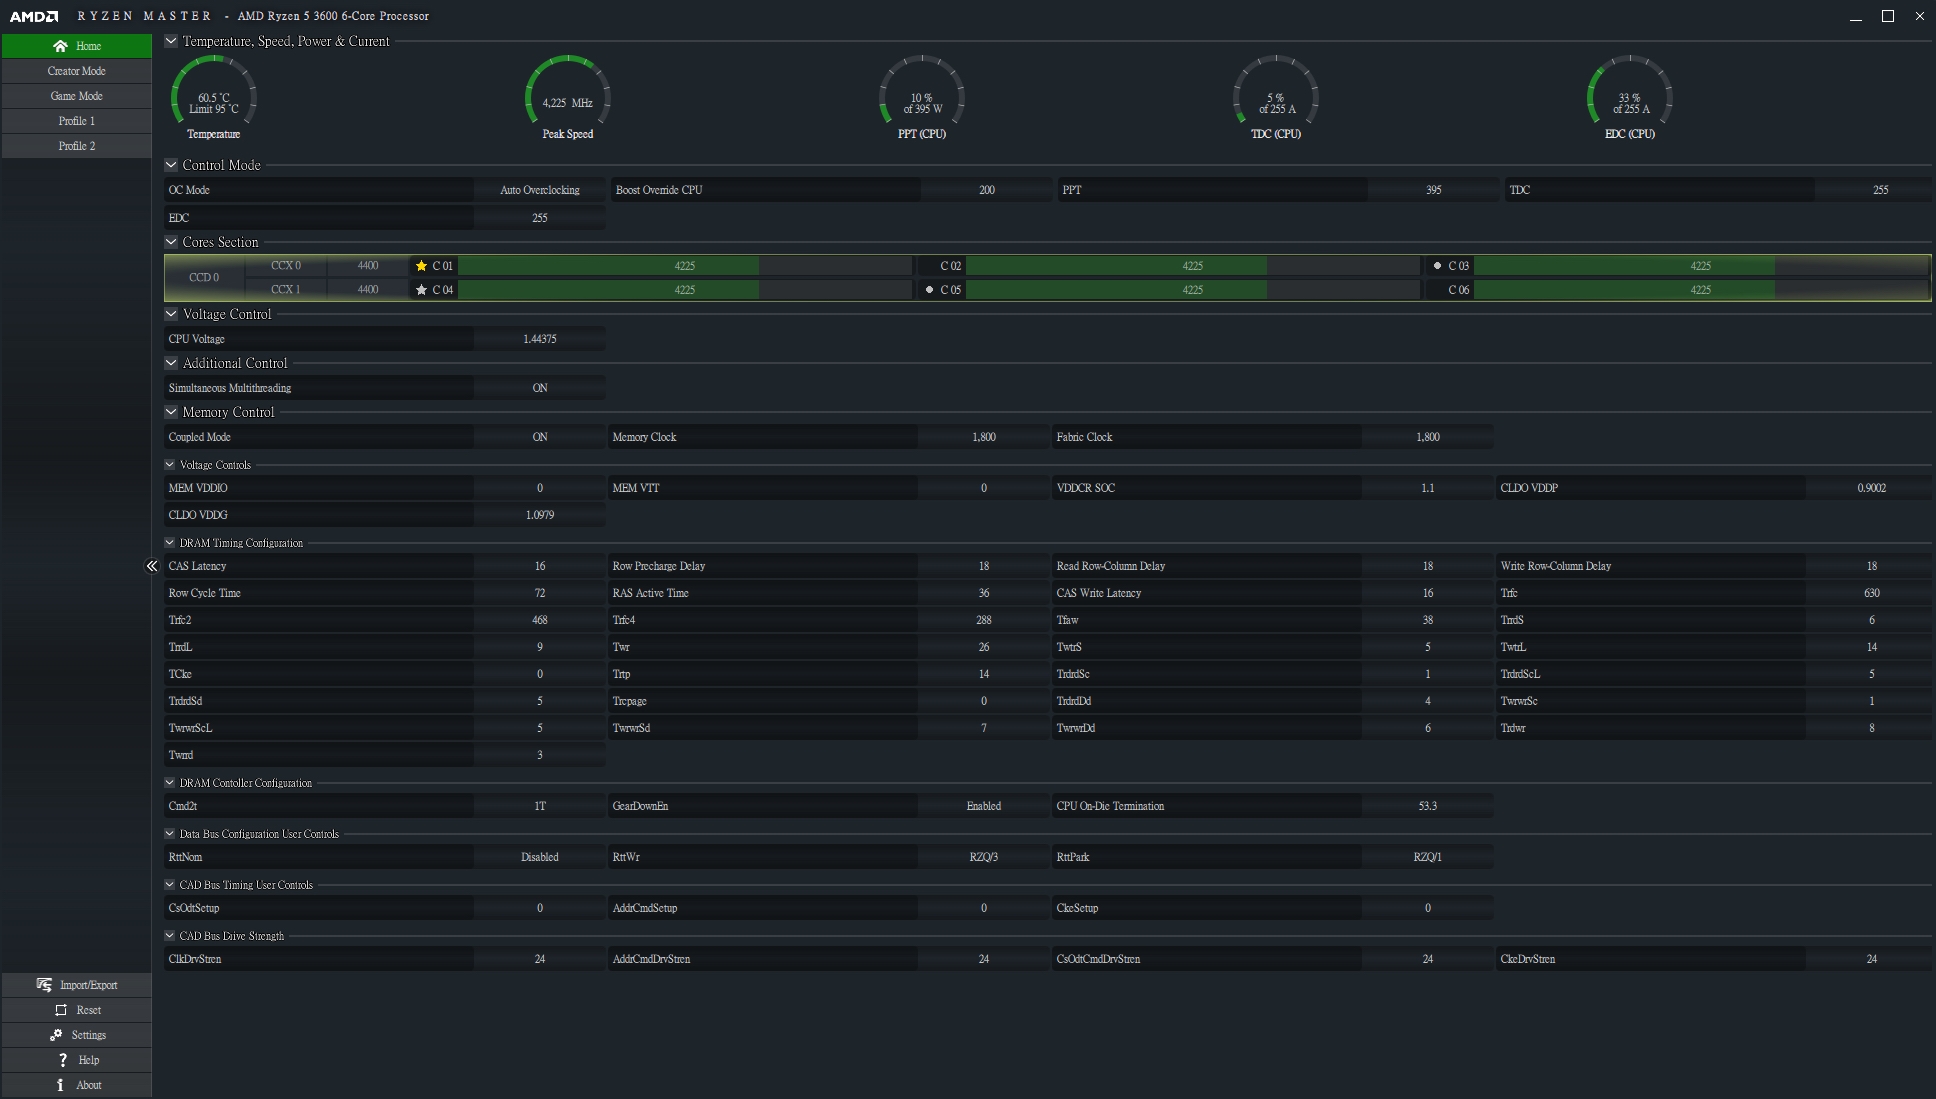
Task: Click GearDownEn Enabled value
Action: 984,806
